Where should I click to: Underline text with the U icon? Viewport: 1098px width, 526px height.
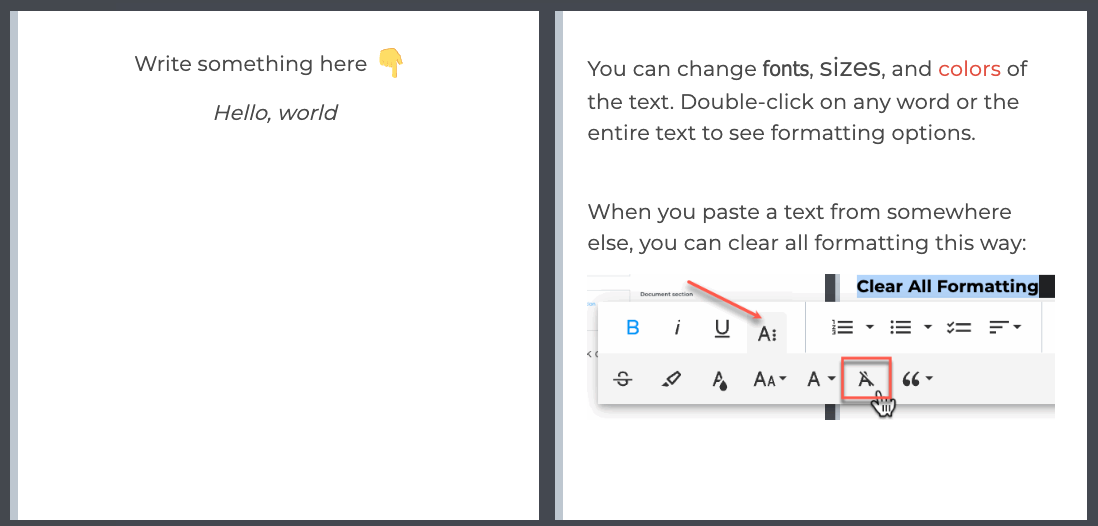(x=722, y=328)
